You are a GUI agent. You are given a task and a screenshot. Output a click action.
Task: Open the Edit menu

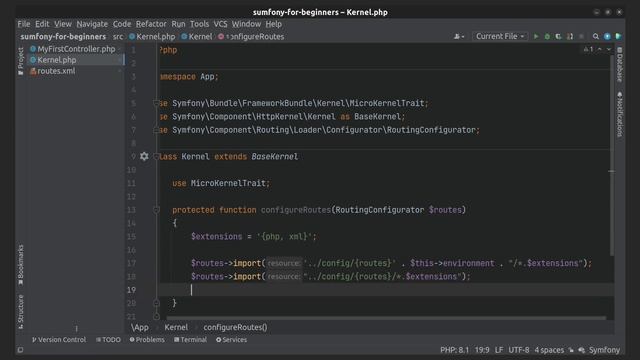42,24
